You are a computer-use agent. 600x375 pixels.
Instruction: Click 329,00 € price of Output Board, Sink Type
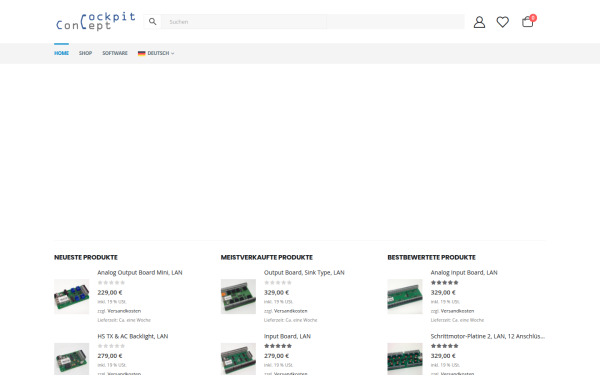point(276,292)
